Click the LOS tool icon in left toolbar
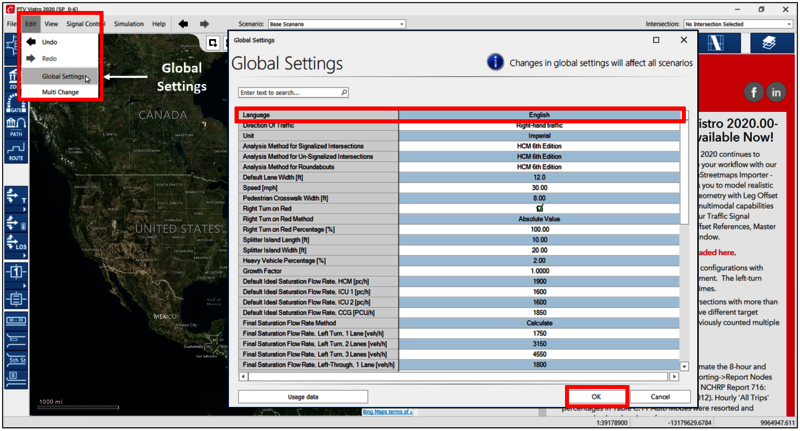The image size is (800, 431). [16, 241]
